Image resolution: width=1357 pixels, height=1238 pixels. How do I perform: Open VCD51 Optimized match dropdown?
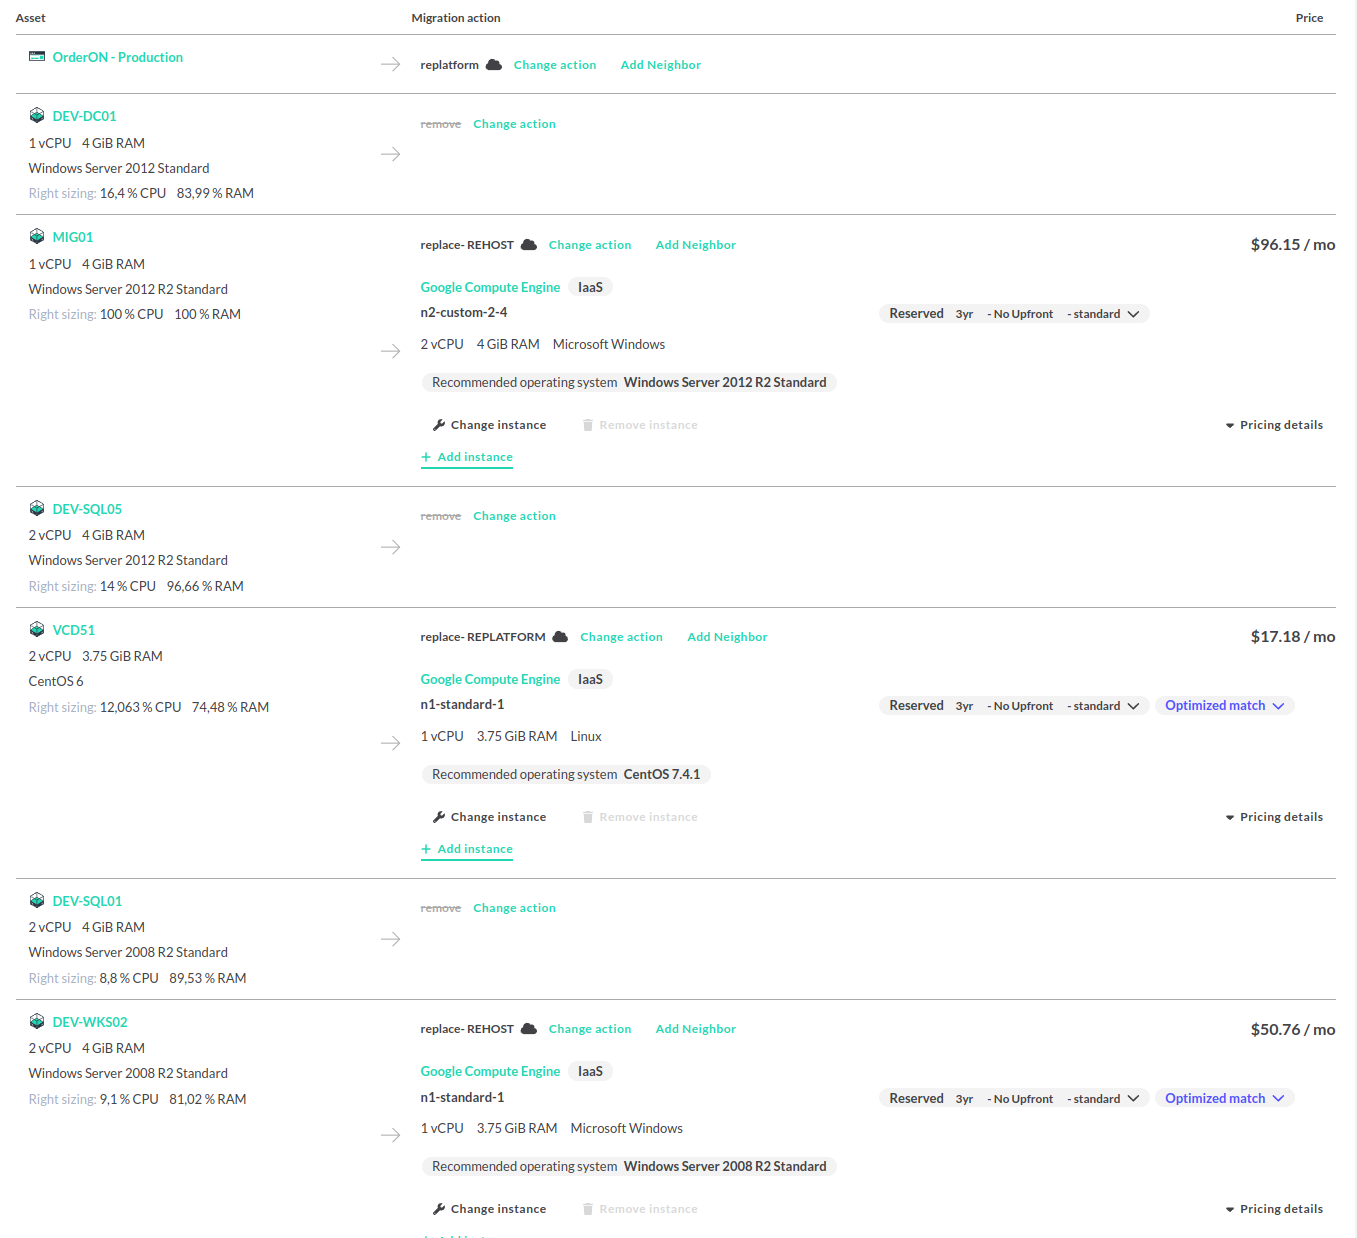(1225, 706)
